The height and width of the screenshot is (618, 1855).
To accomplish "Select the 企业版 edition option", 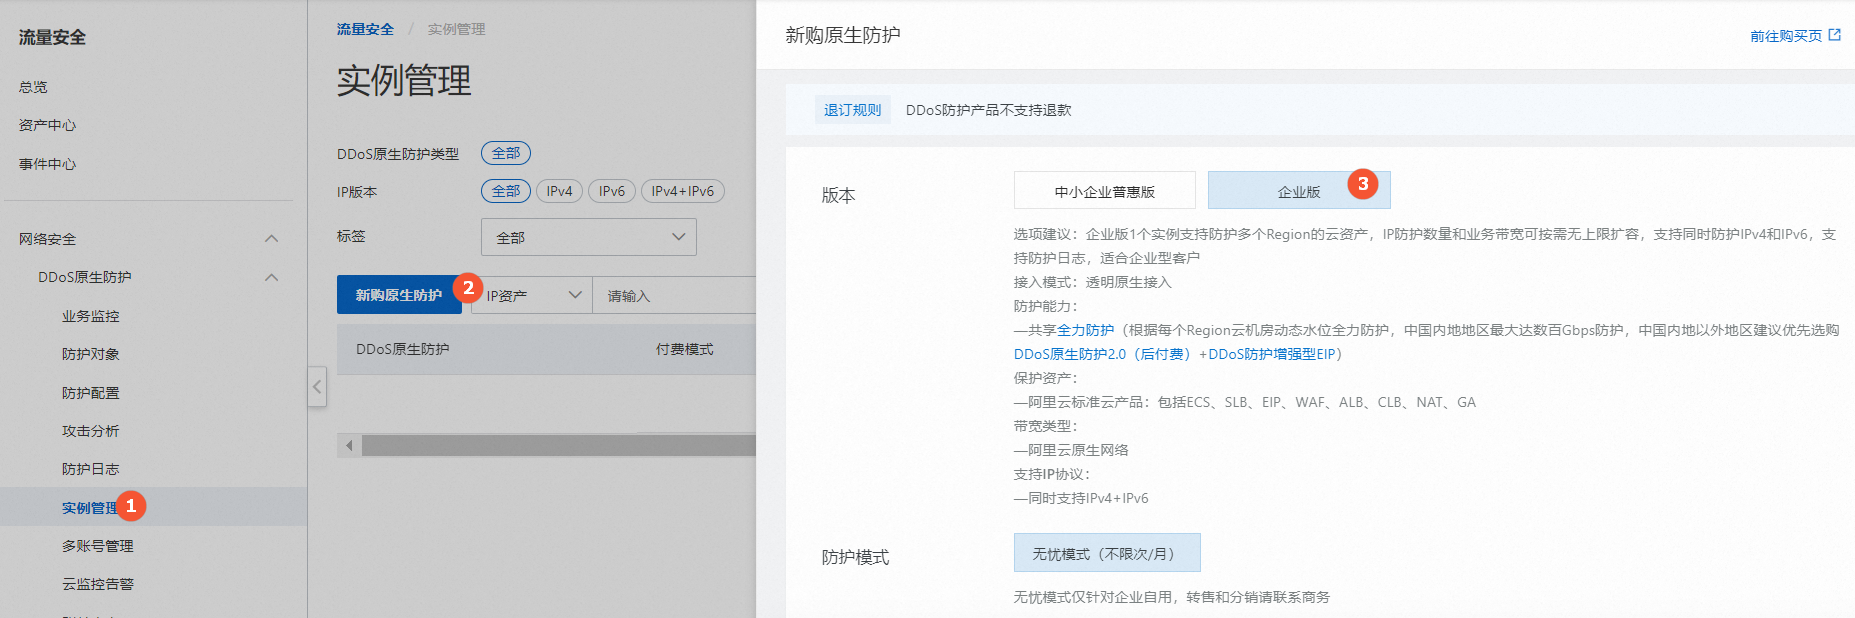I will coord(1298,191).
